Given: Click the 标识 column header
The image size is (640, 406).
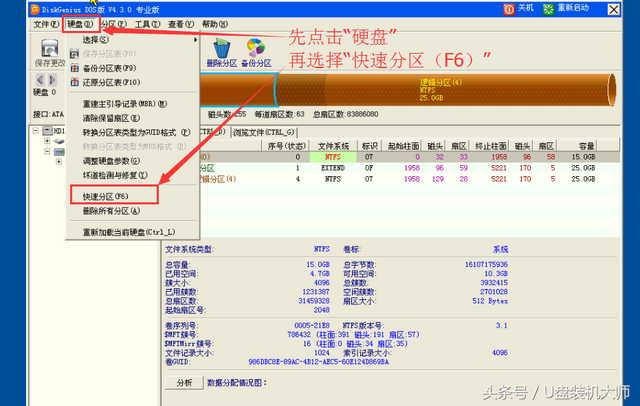Looking at the screenshot, I should [370, 146].
